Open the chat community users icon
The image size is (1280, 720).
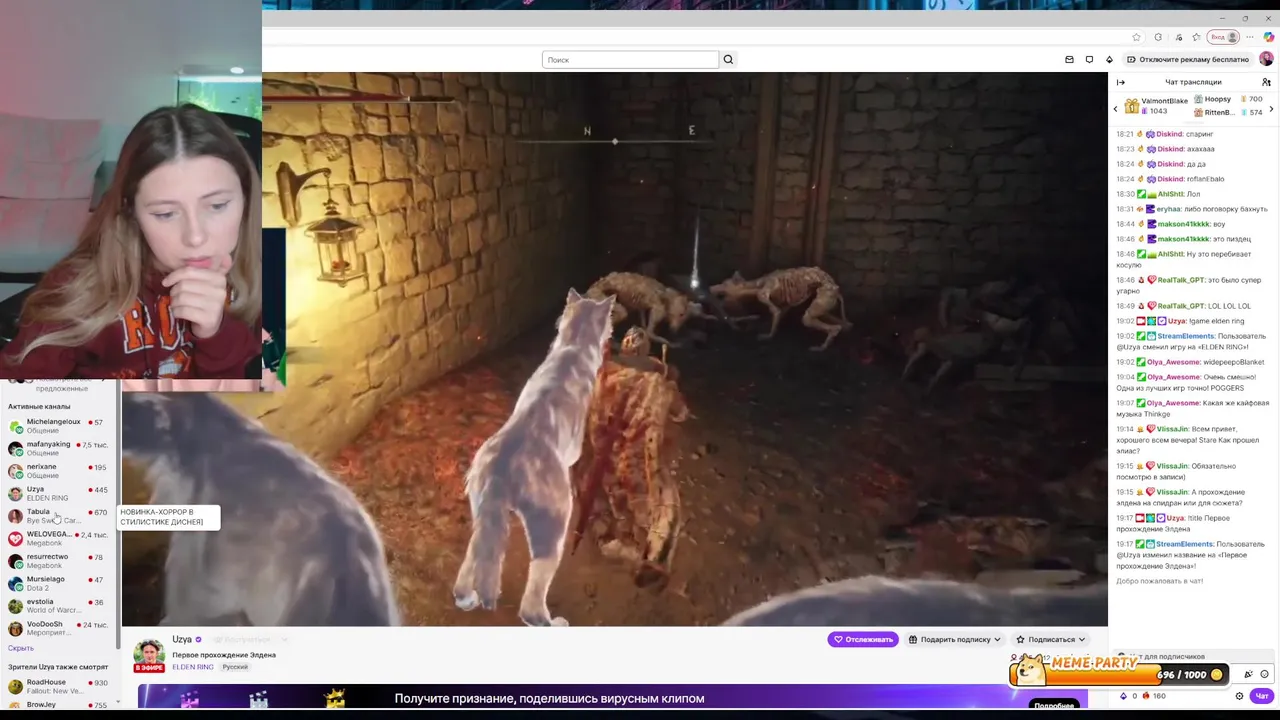(1266, 82)
